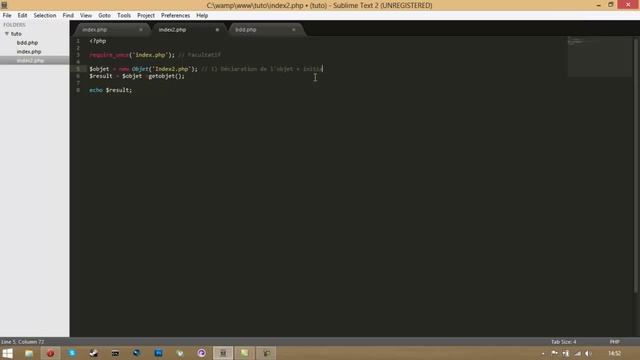Open the pale grey-green taskbar app

(x=180, y=353)
